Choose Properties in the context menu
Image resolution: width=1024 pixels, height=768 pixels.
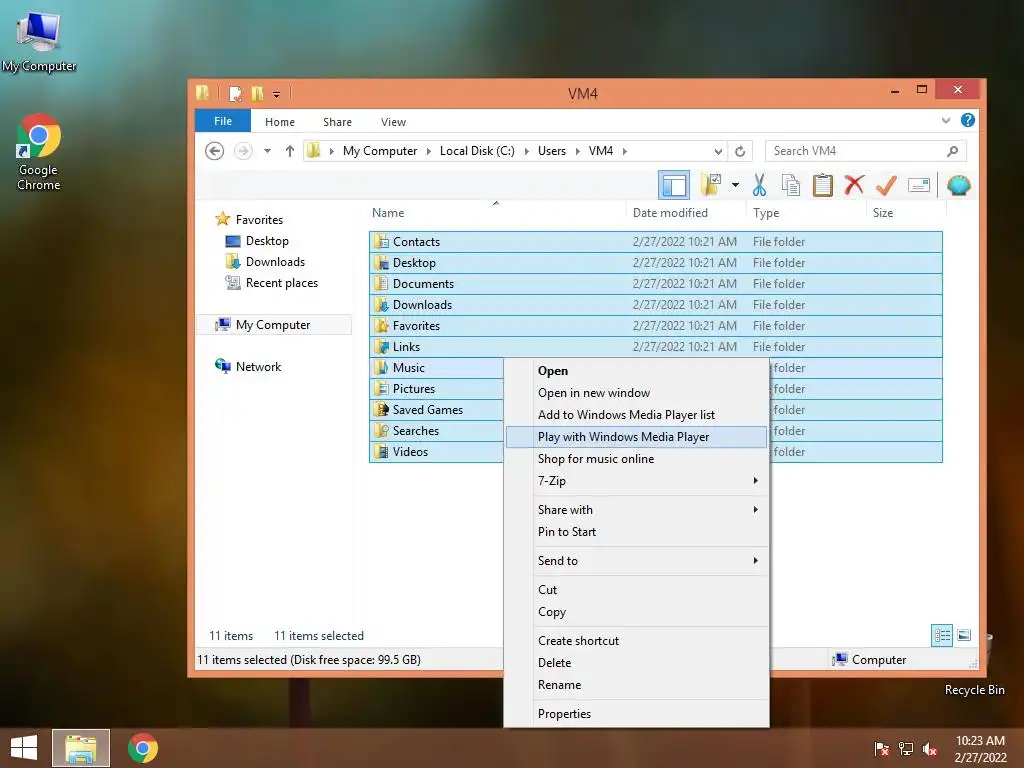tap(636, 714)
